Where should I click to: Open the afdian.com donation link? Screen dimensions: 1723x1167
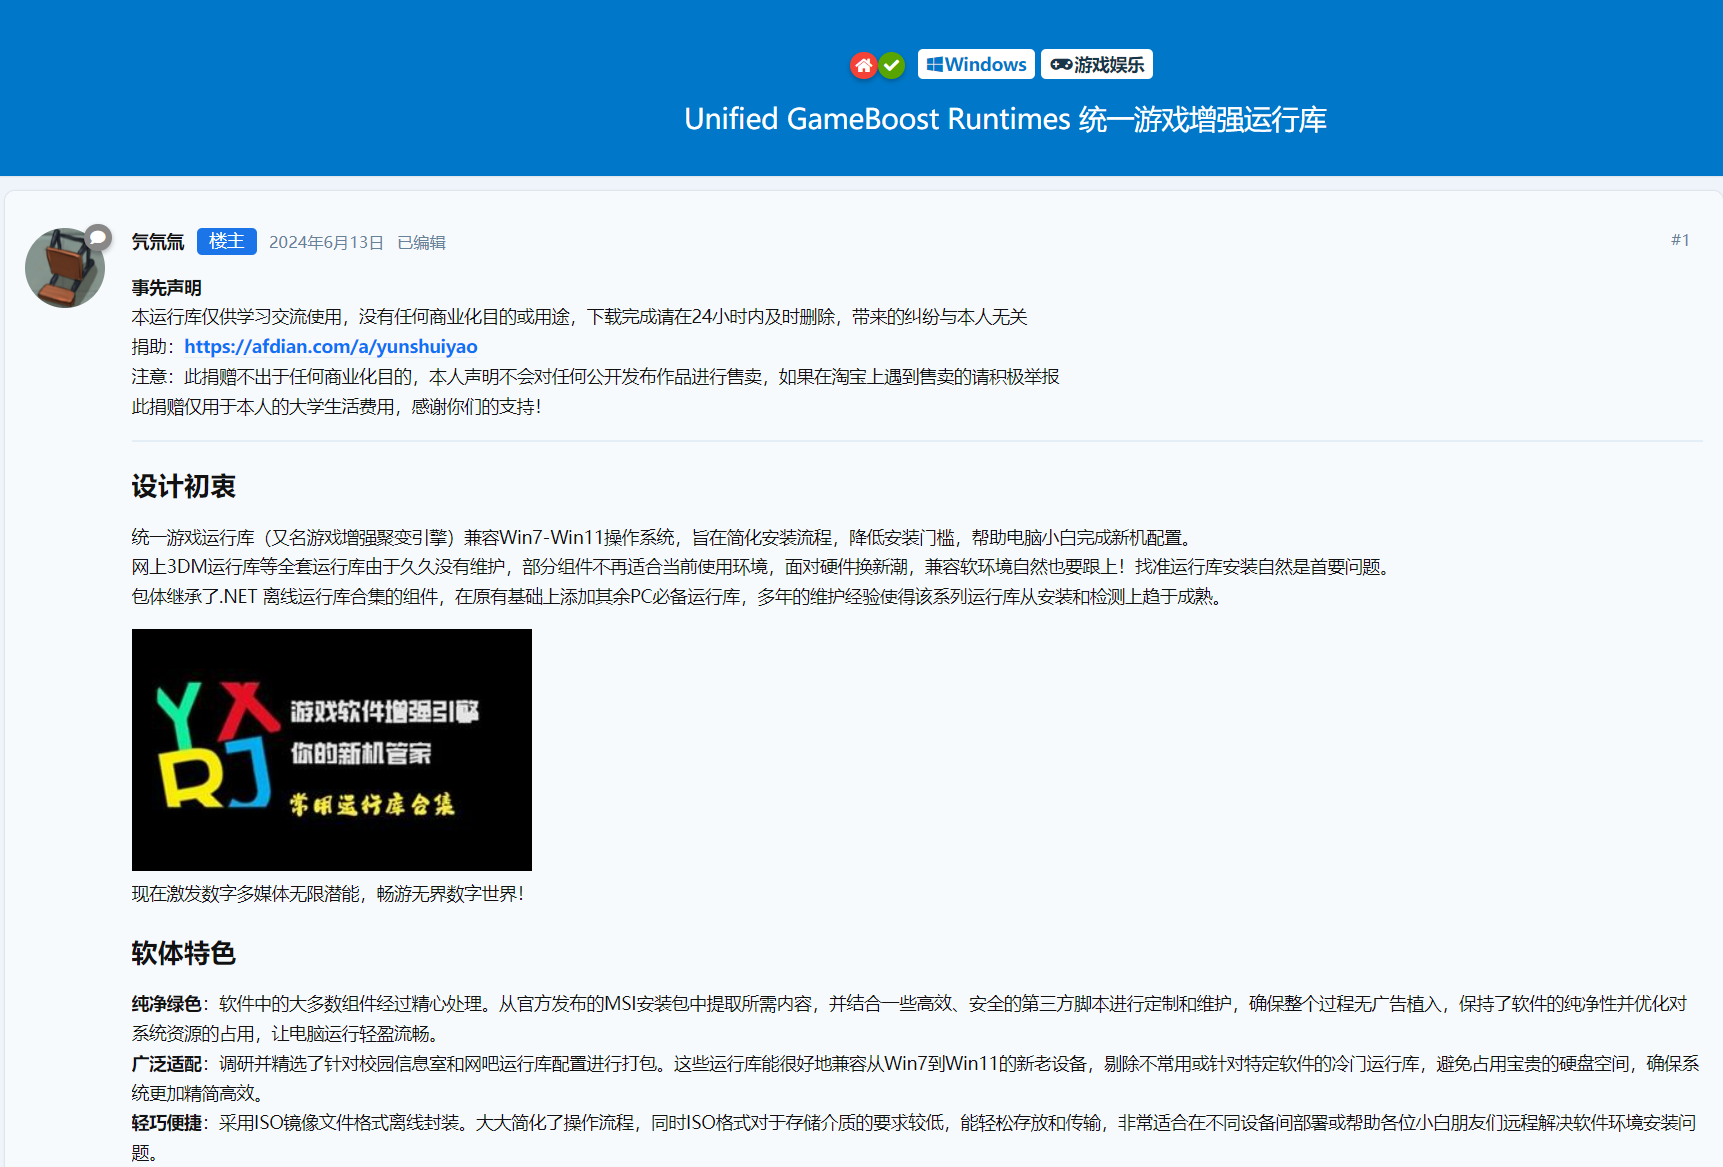[330, 346]
